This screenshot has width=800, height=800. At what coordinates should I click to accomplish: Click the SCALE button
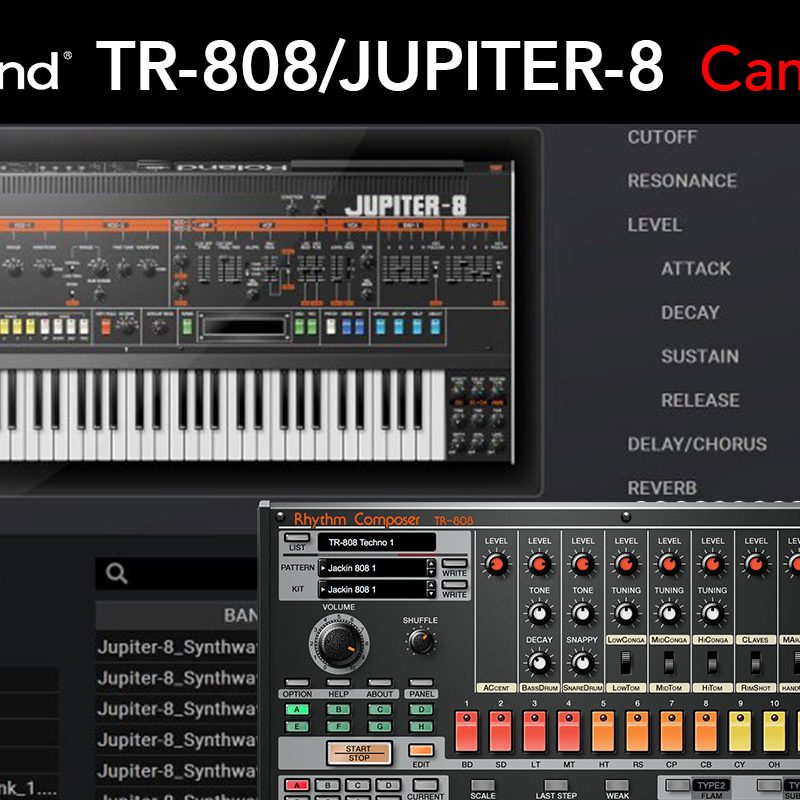click(x=483, y=785)
